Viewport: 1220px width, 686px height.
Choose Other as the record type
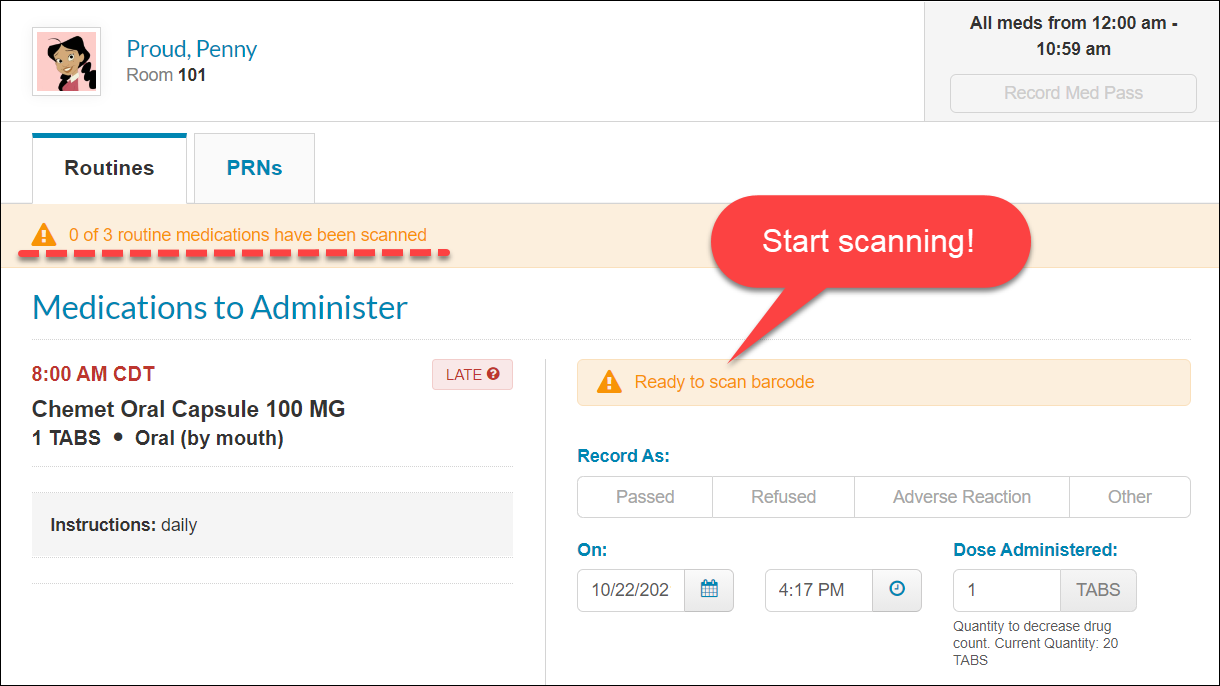coord(1129,497)
